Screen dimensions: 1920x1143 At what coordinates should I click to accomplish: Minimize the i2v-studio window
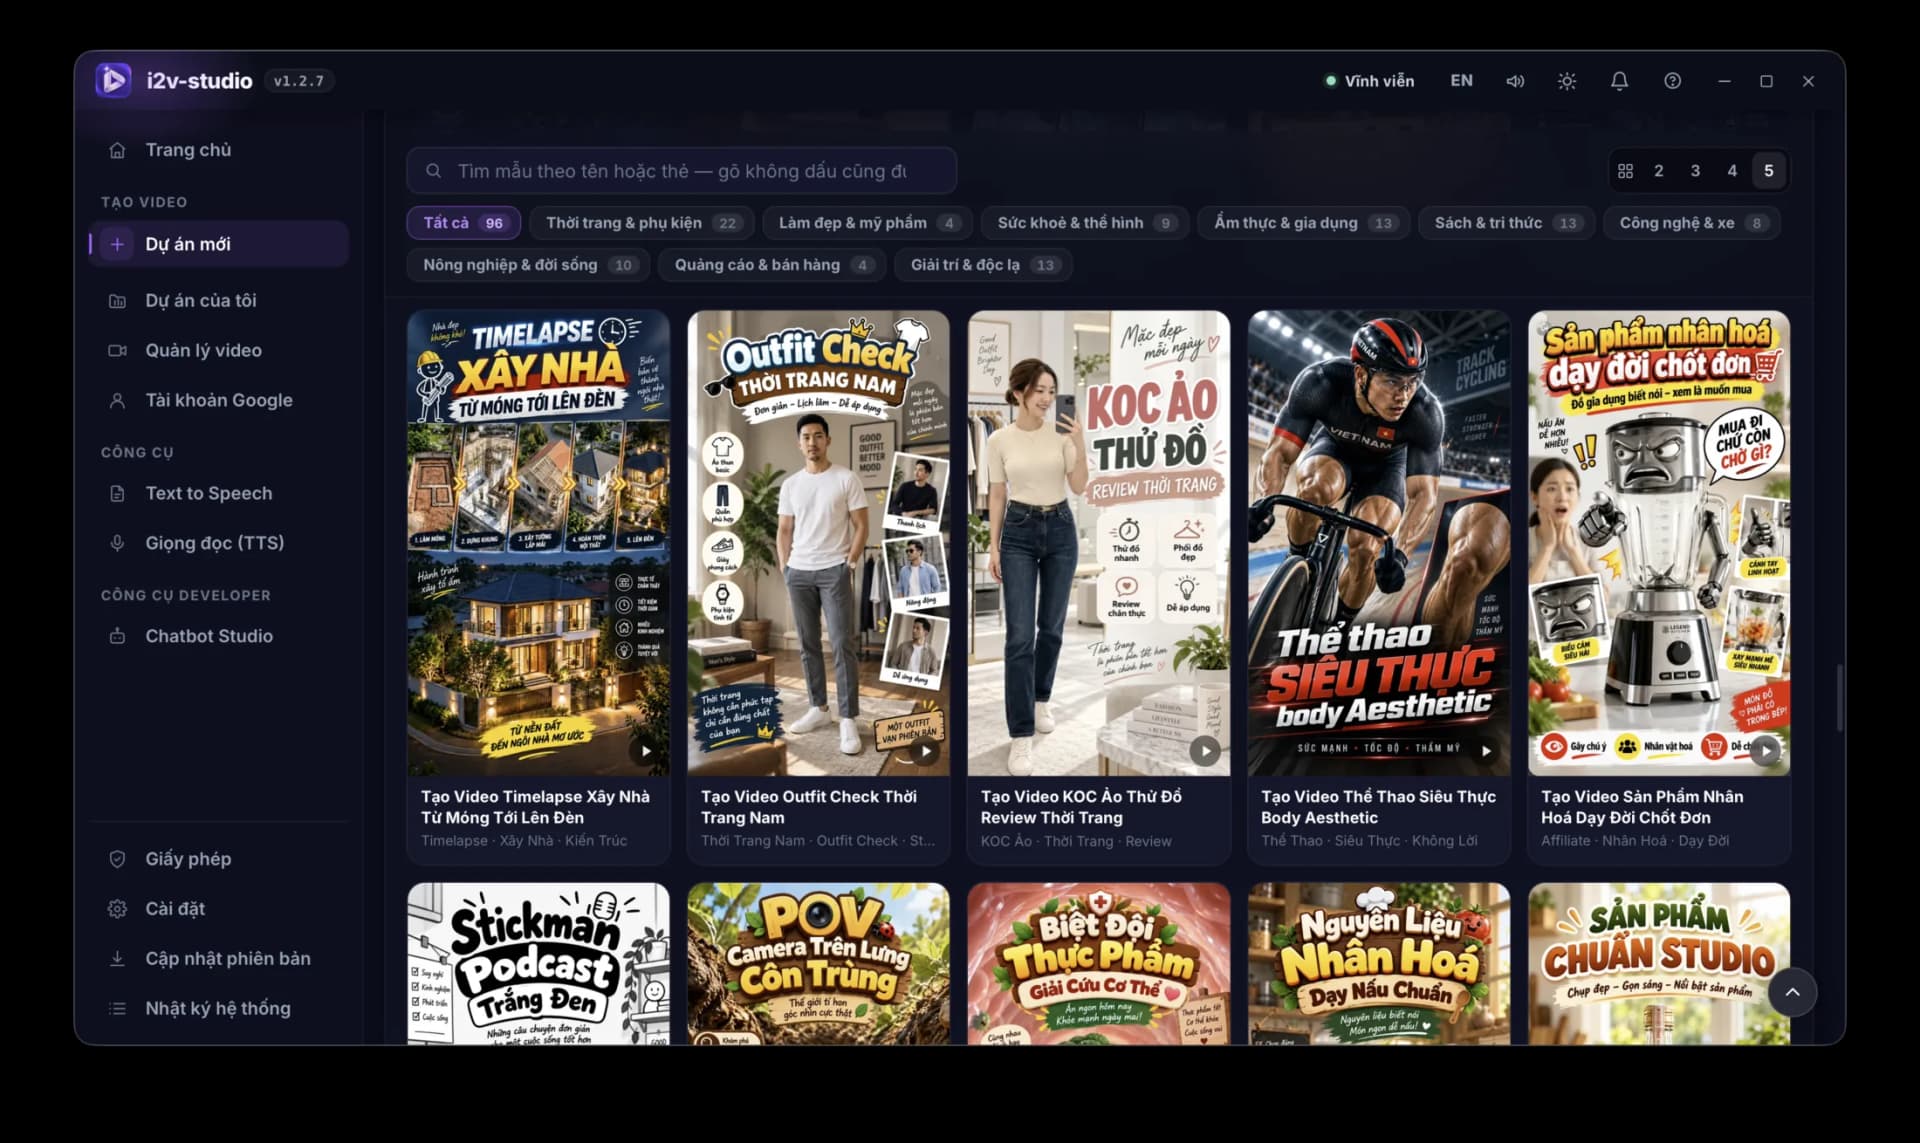[1724, 81]
